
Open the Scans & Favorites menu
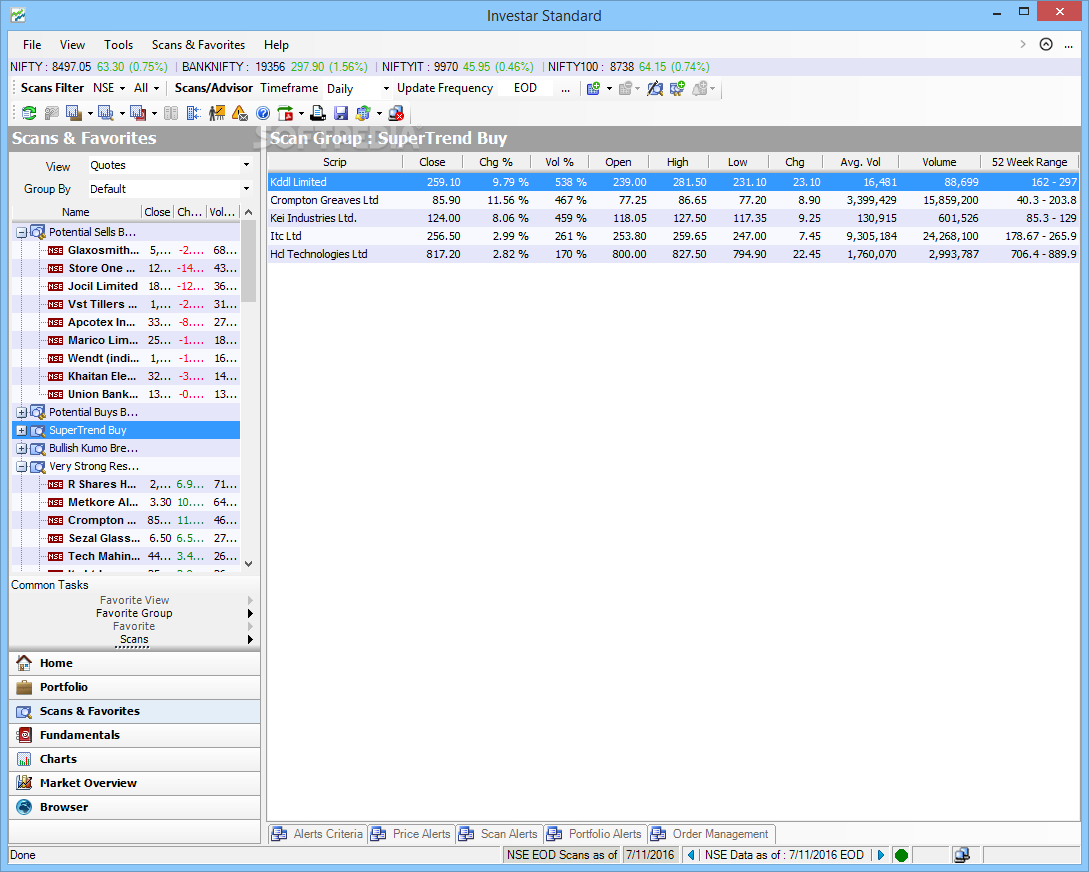tap(198, 44)
